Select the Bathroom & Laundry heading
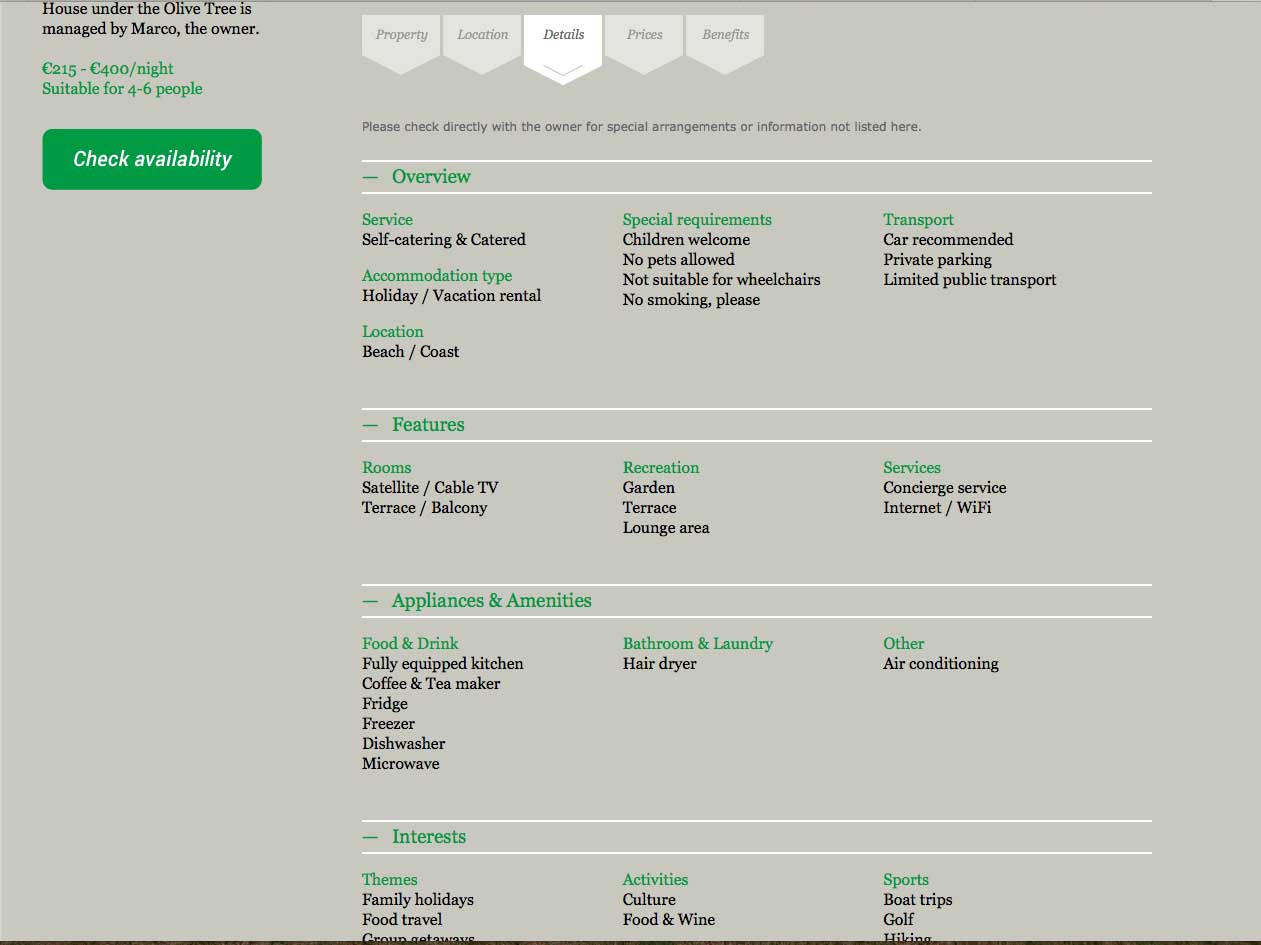 point(697,644)
